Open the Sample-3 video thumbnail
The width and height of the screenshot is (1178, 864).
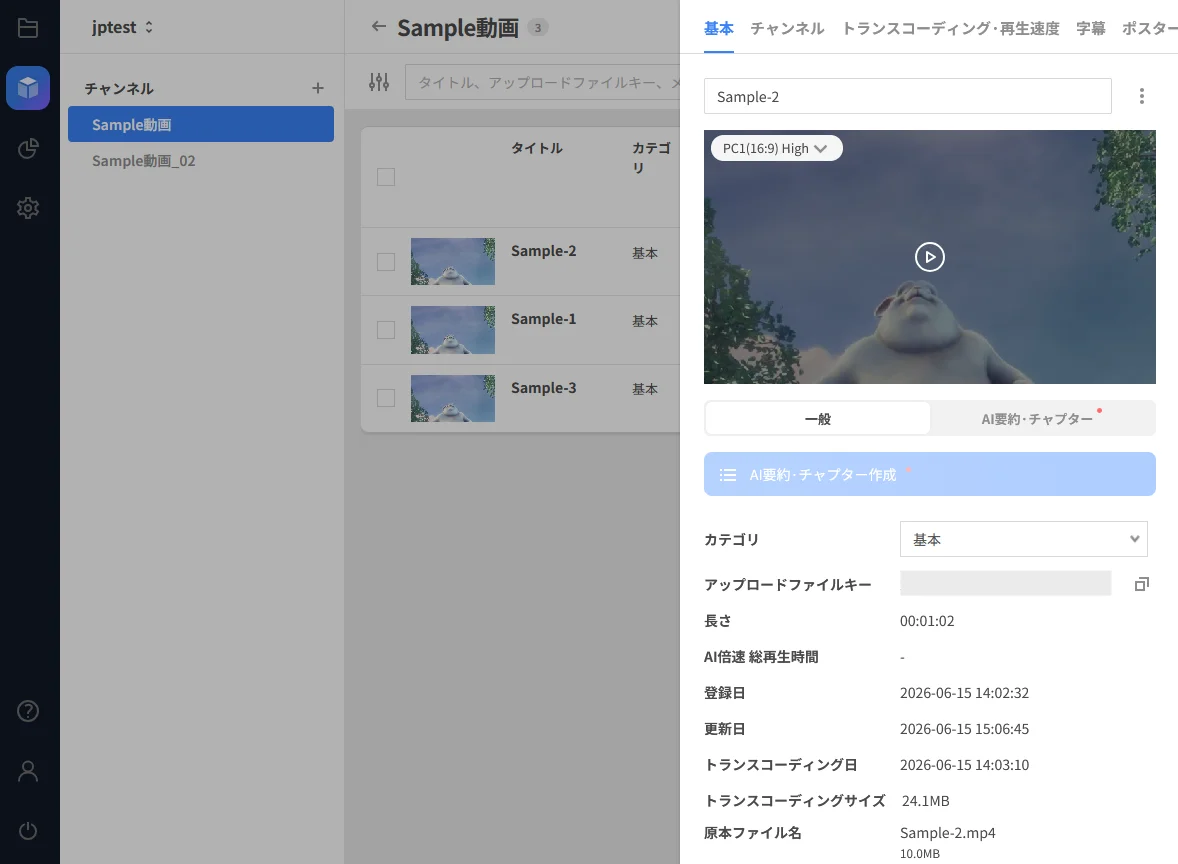pyautogui.click(x=452, y=398)
